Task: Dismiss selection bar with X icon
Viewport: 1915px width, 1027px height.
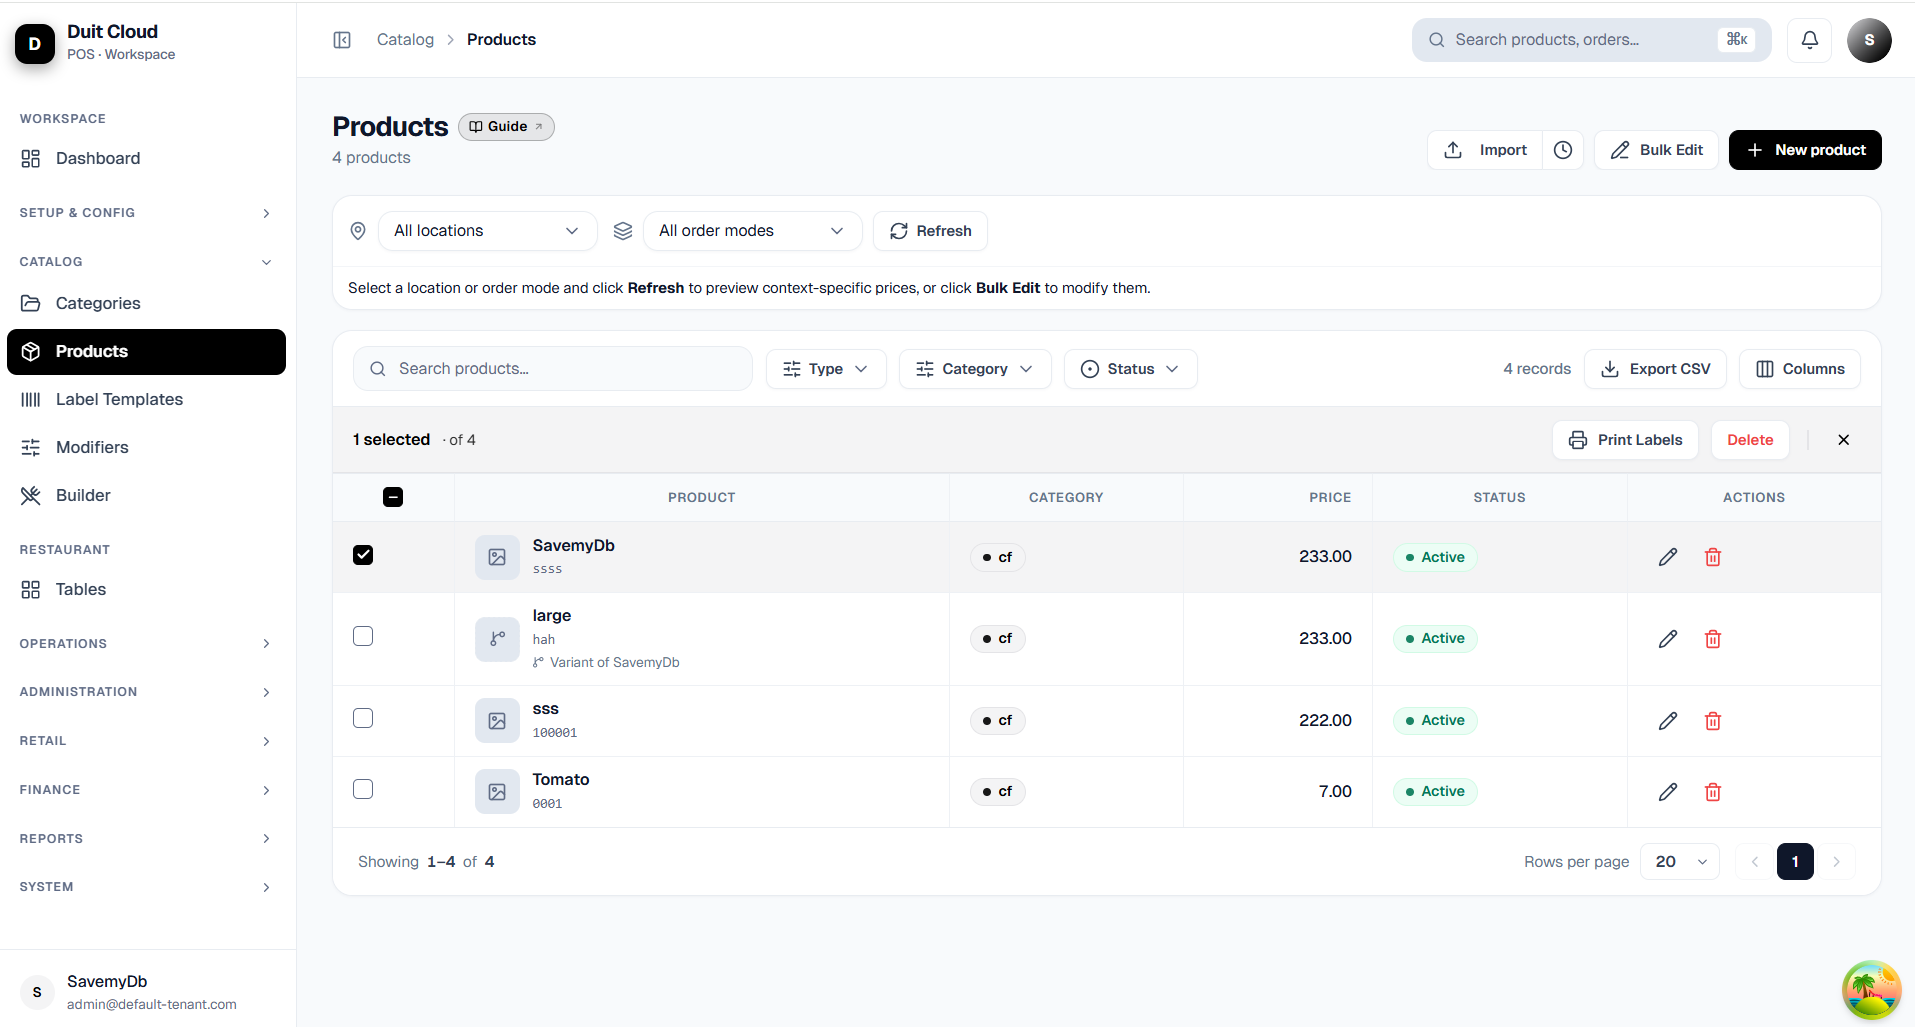Action: click(x=1844, y=440)
